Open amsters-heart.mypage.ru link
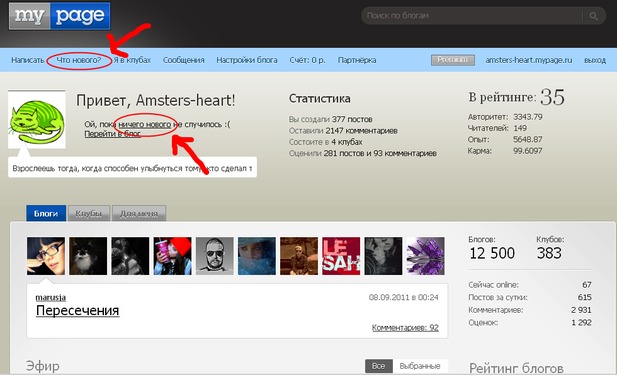Image resolution: width=617 pixels, height=375 pixels. pos(528,60)
